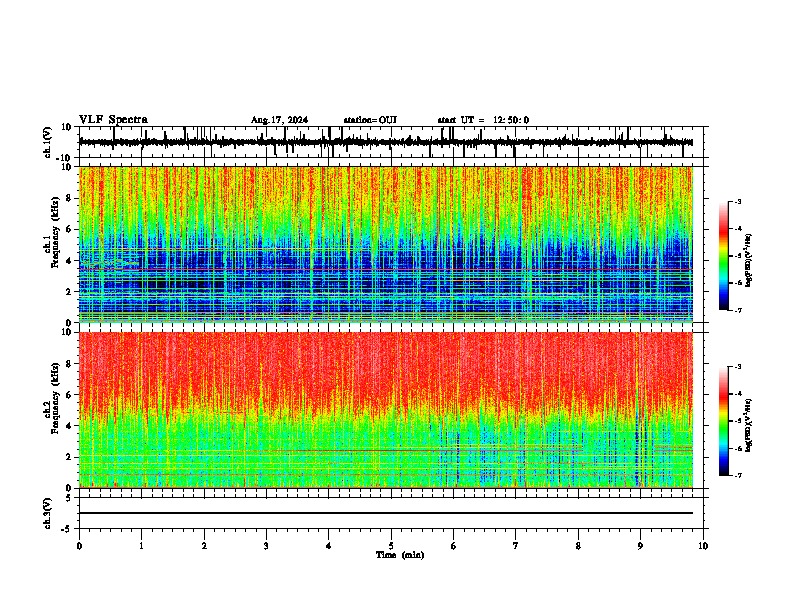Click the ch.1 voltage waveform trace
The image size is (792, 612).
pyautogui.click(x=386, y=142)
